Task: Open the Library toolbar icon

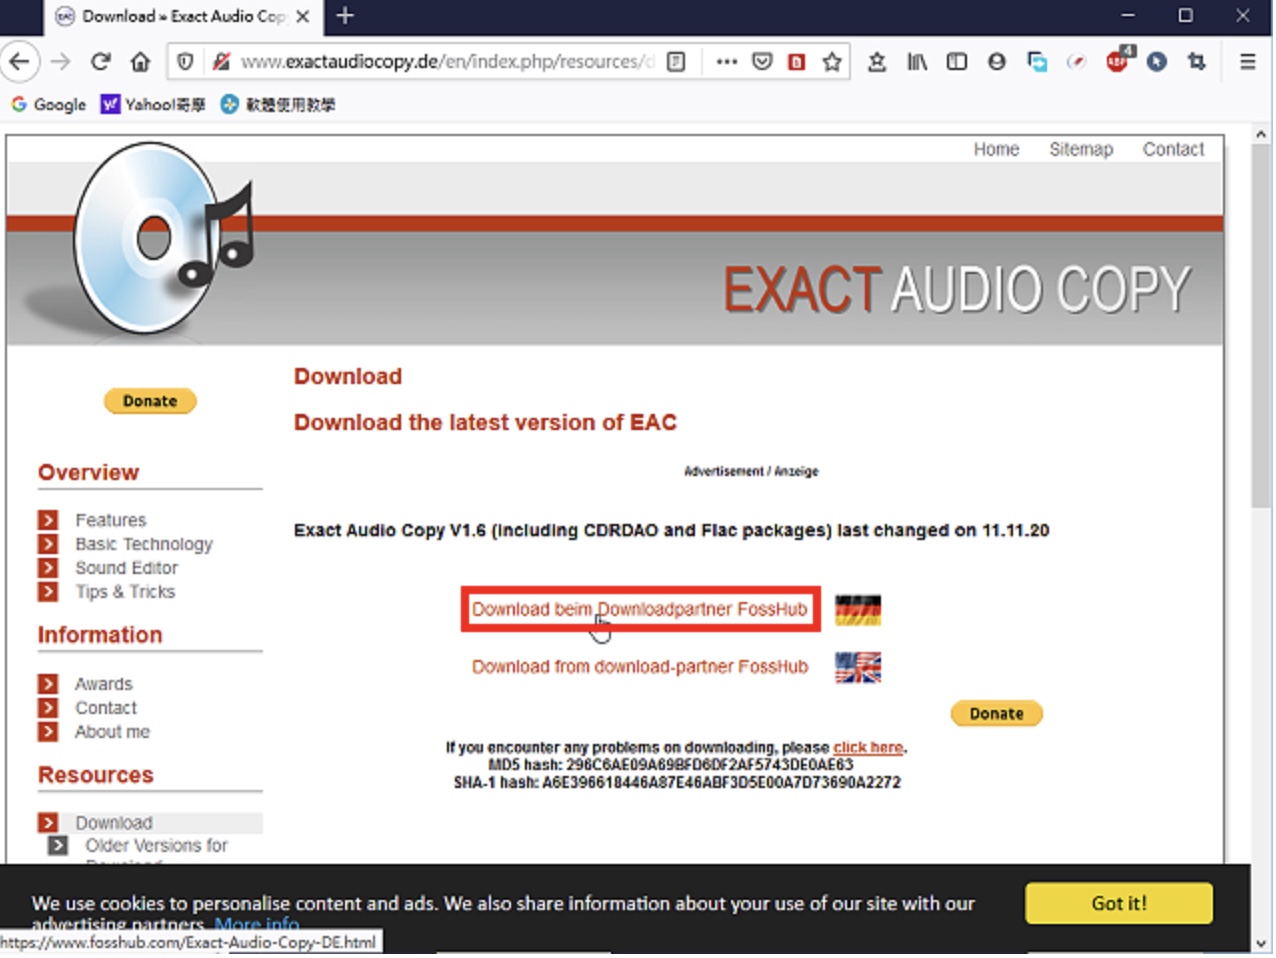Action: click(917, 62)
